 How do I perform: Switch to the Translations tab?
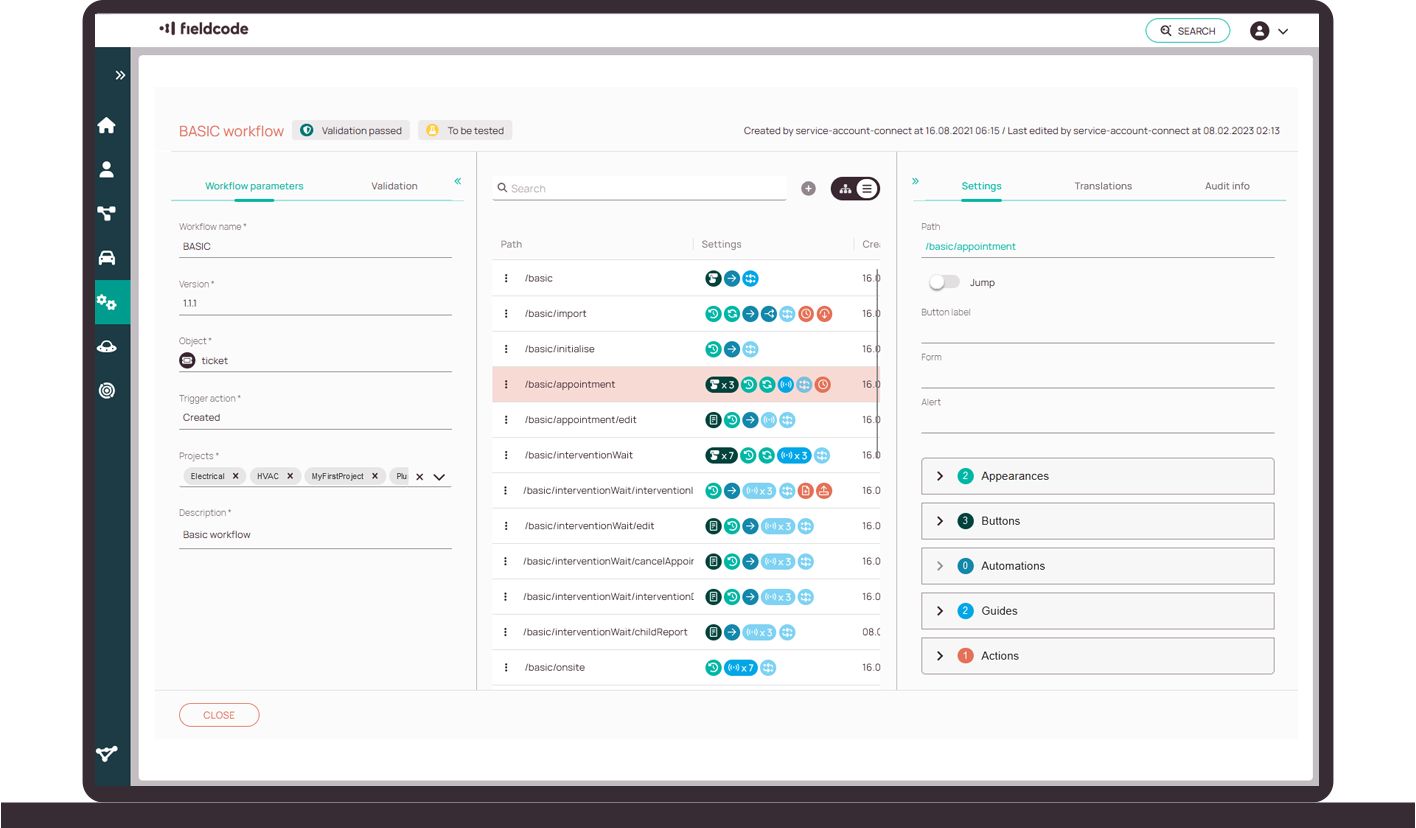pos(1103,186)
